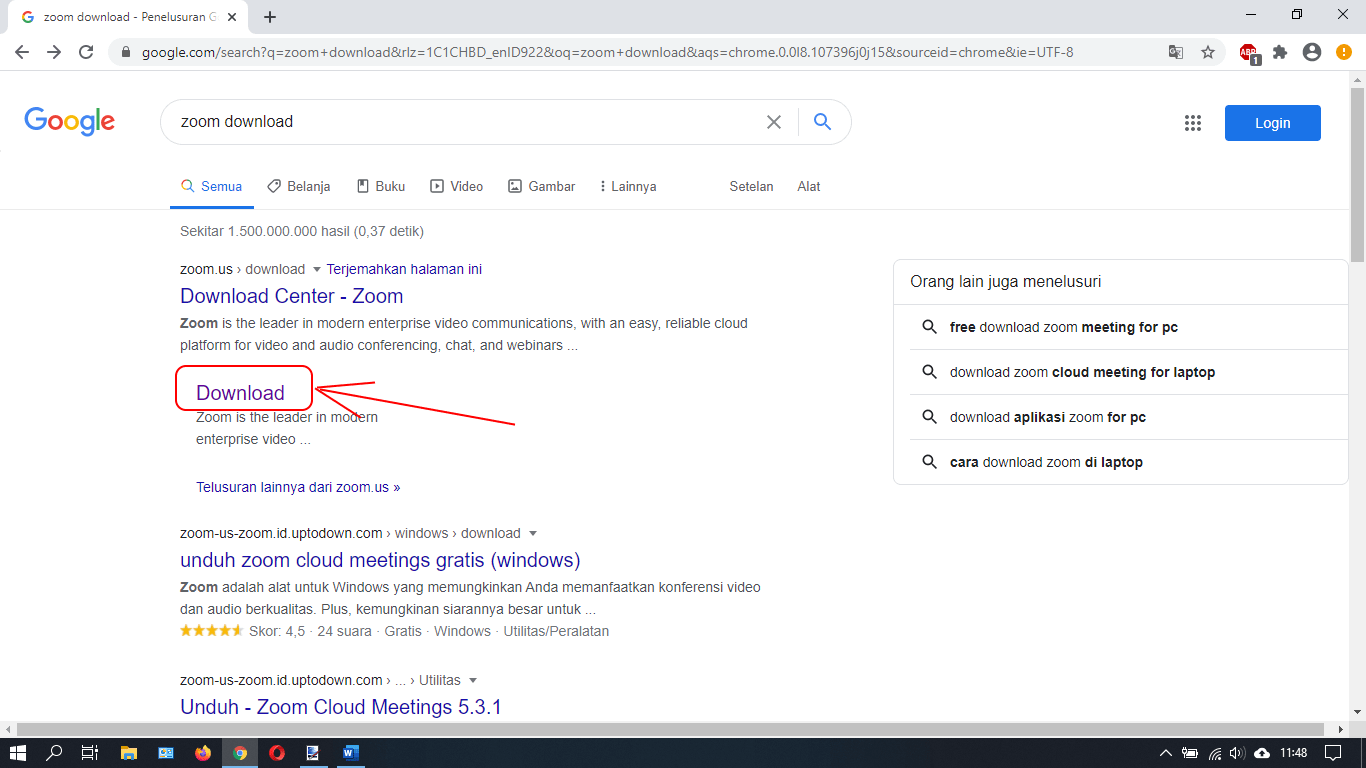
Task: Open Windows taskbar search
Action: (x=54, y=753)
